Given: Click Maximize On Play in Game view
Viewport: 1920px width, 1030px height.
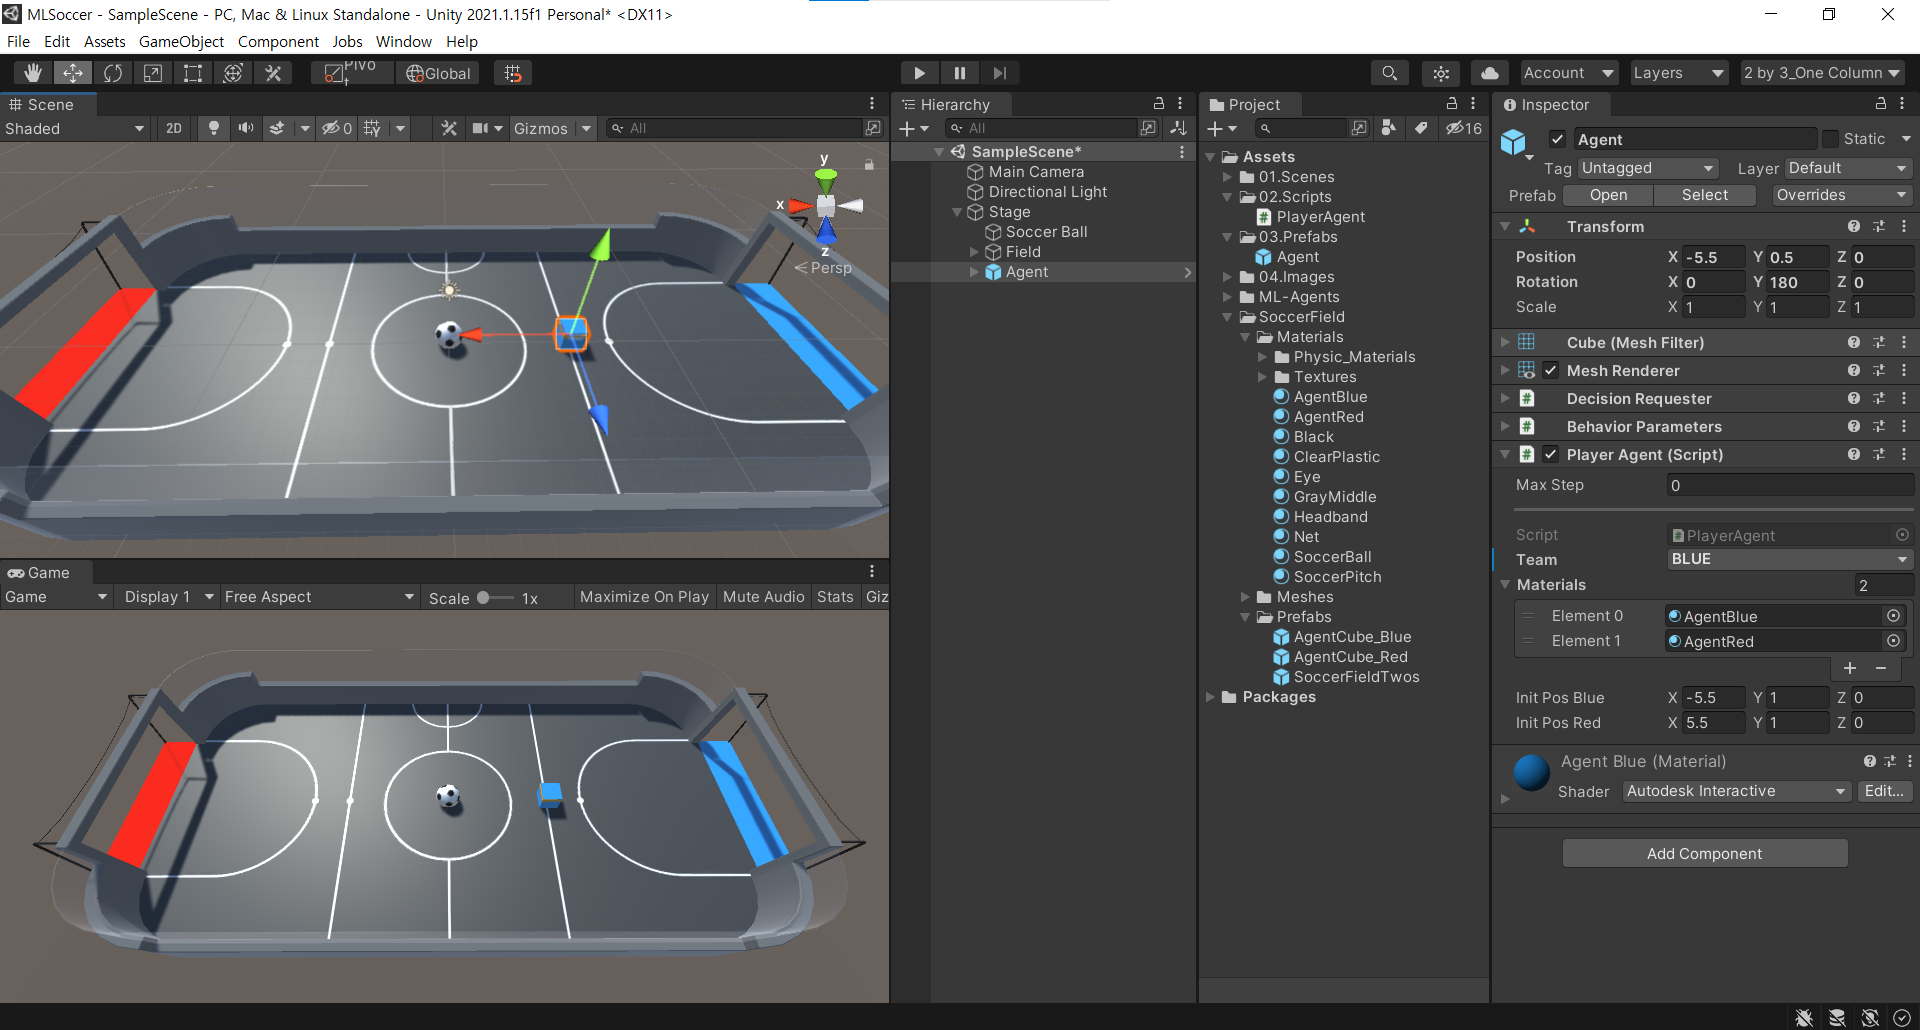Looking at the screenshot, I should 644,597.
